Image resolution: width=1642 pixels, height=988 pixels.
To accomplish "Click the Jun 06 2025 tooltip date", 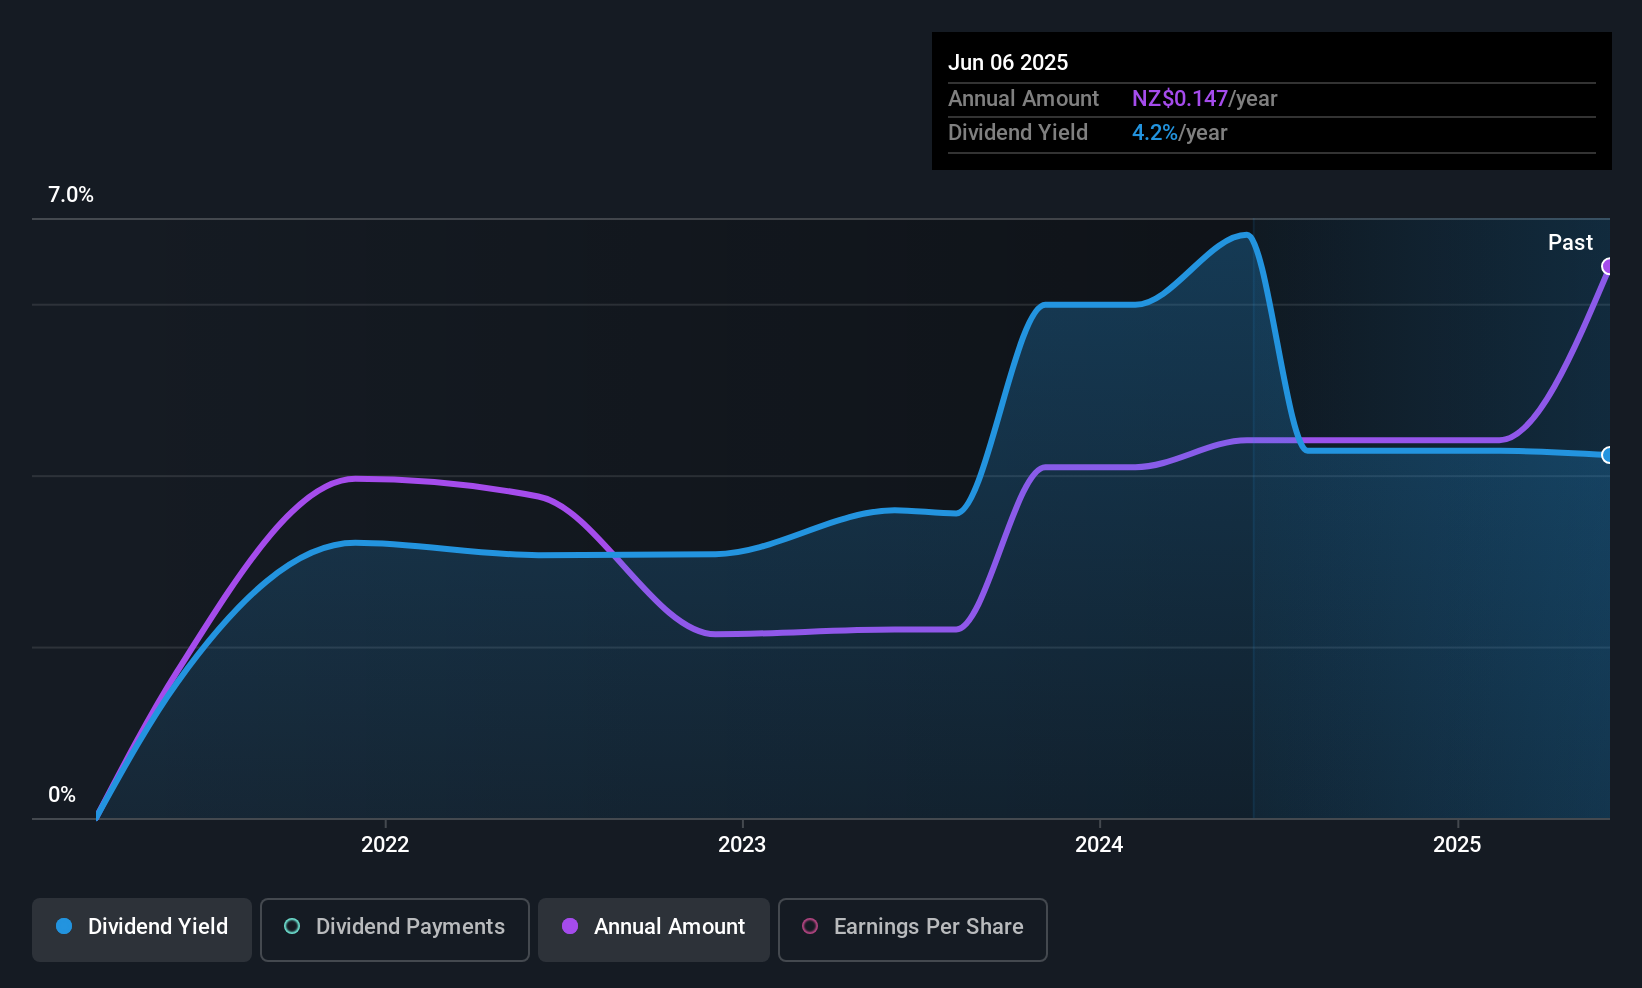I will (x=1008, y=62).
